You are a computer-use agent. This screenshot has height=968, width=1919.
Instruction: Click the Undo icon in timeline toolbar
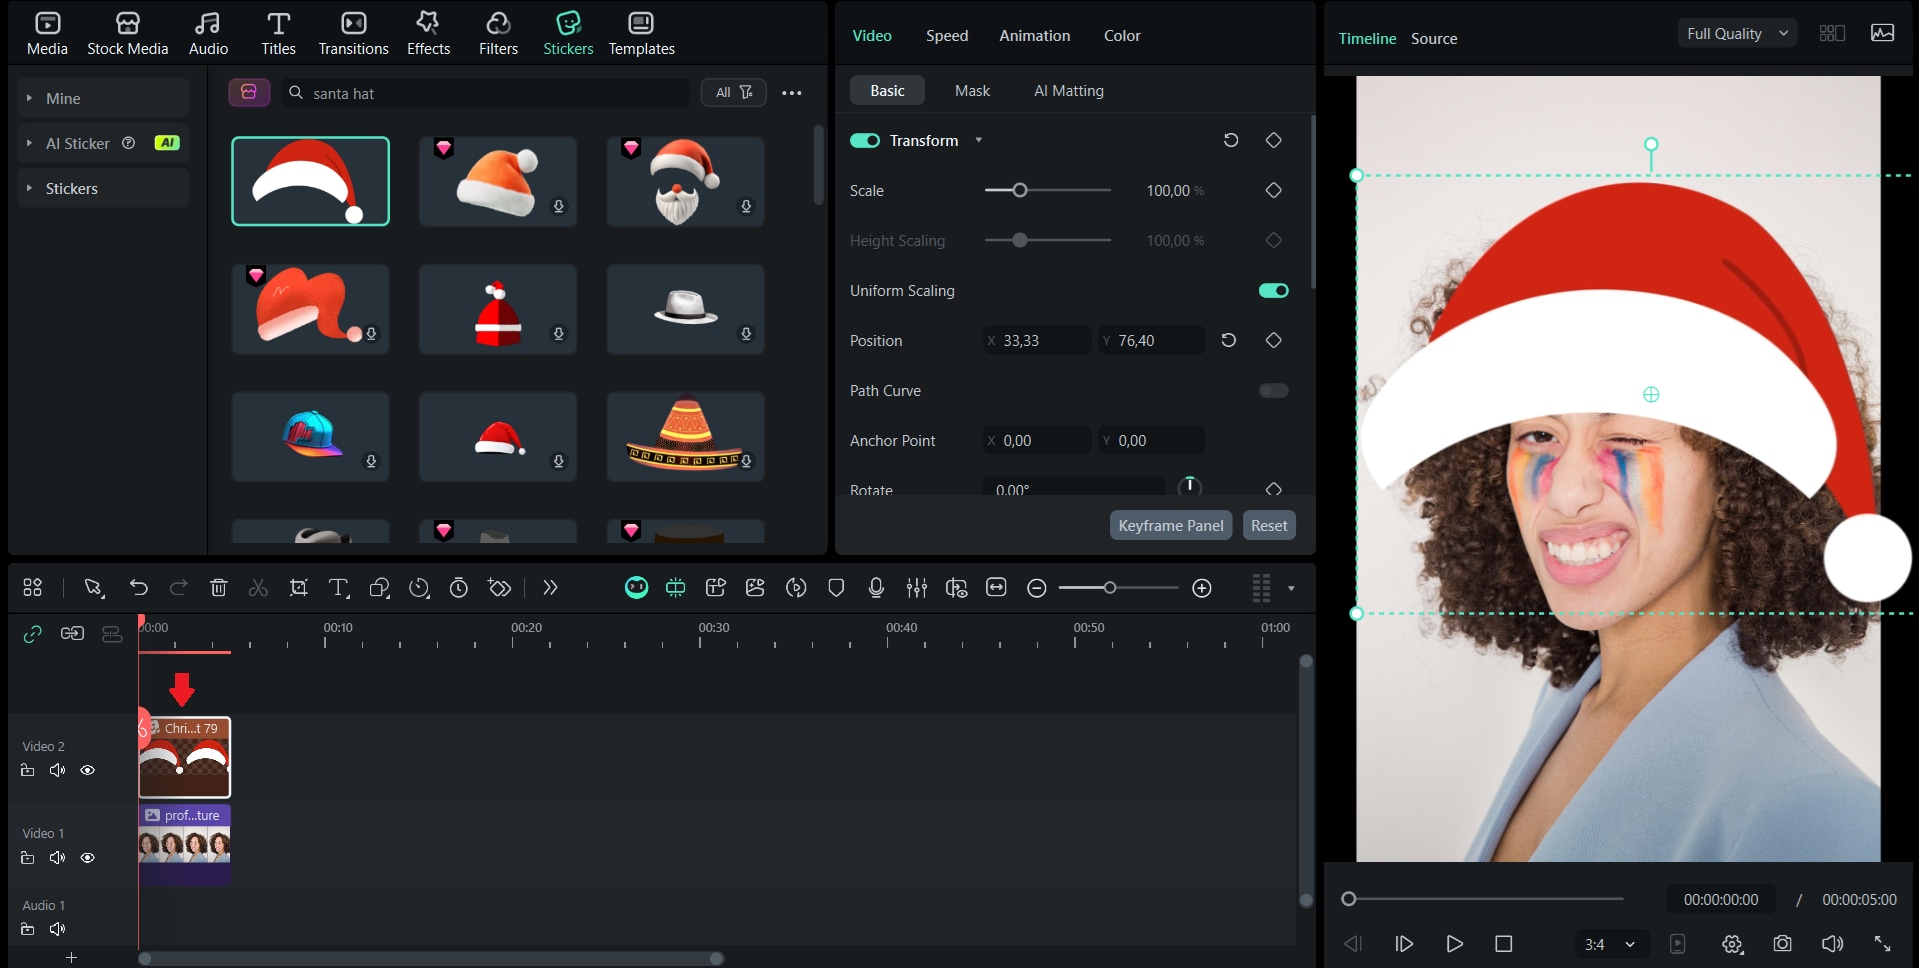pos(139,588)
